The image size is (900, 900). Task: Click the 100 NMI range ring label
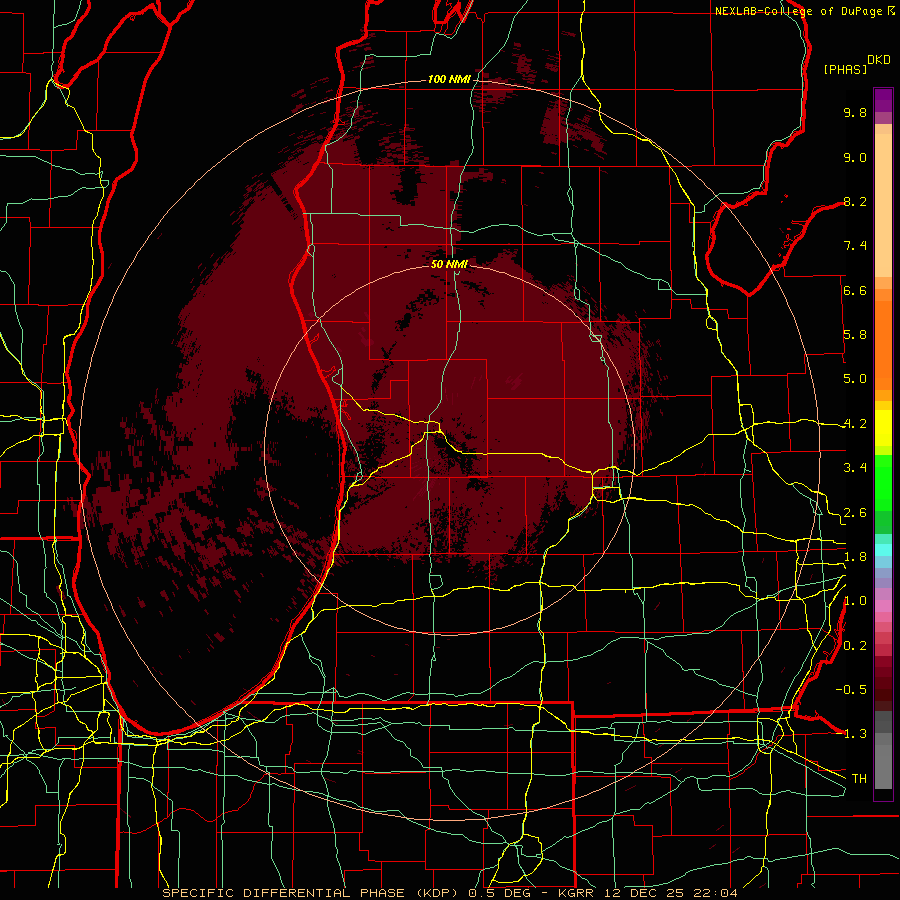coord(449,79)
